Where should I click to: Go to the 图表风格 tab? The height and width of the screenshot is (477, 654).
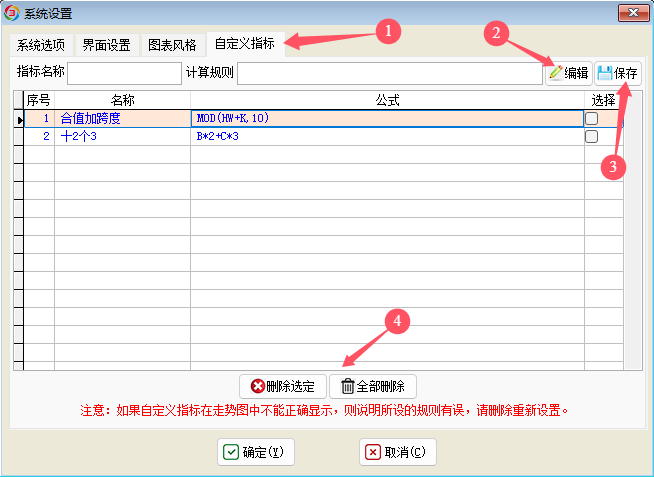(172, 45)
